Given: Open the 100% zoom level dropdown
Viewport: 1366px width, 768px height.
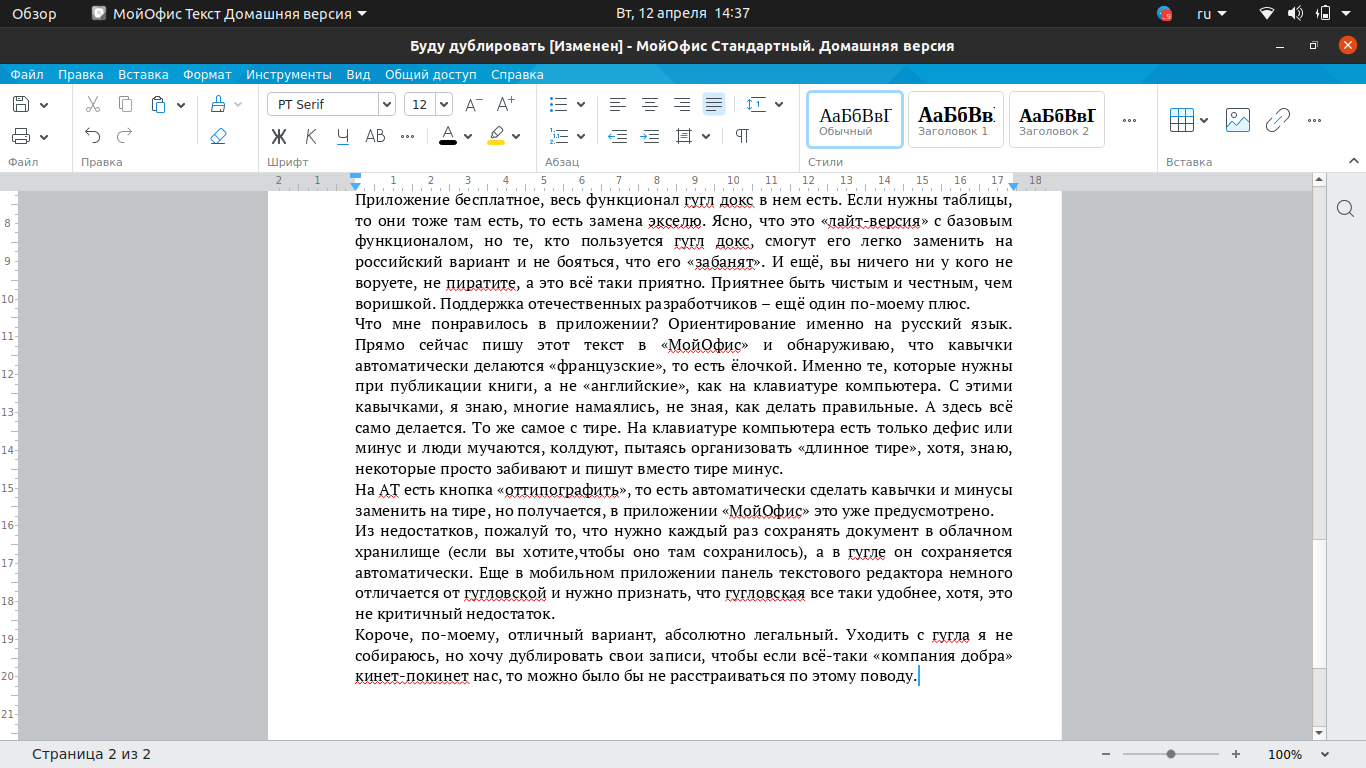Looking at the screenshot, I should tap(1299, 754).
